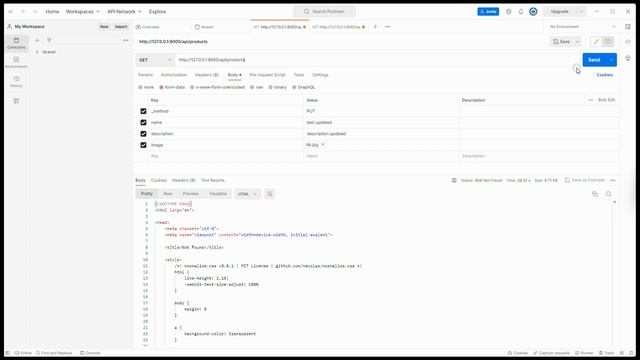Copy response using the copy icon
This screenshot has height=360, width=640.
595,194
